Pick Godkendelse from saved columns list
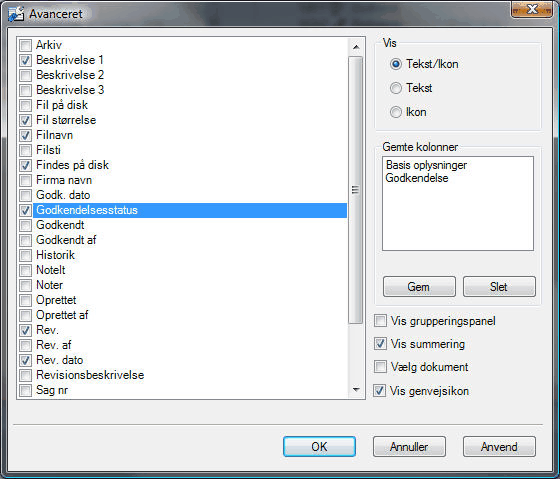The height and width of the screenshot is (479, 560). 417,178
